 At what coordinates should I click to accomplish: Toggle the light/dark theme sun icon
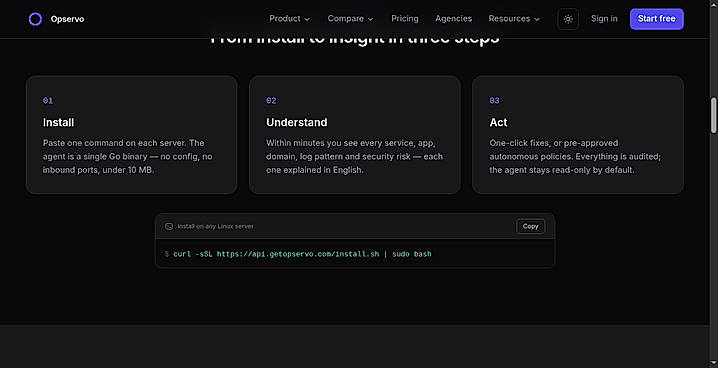coord(568,19)
